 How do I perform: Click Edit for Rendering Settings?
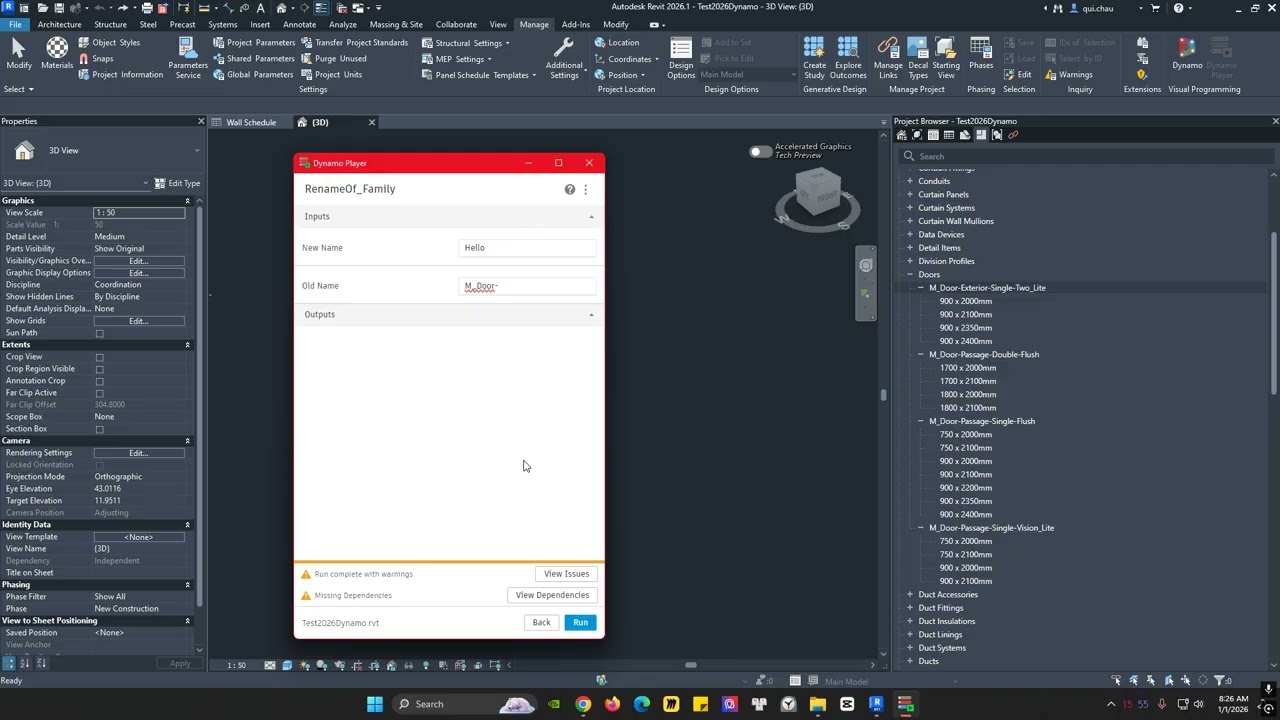[138, 453]
